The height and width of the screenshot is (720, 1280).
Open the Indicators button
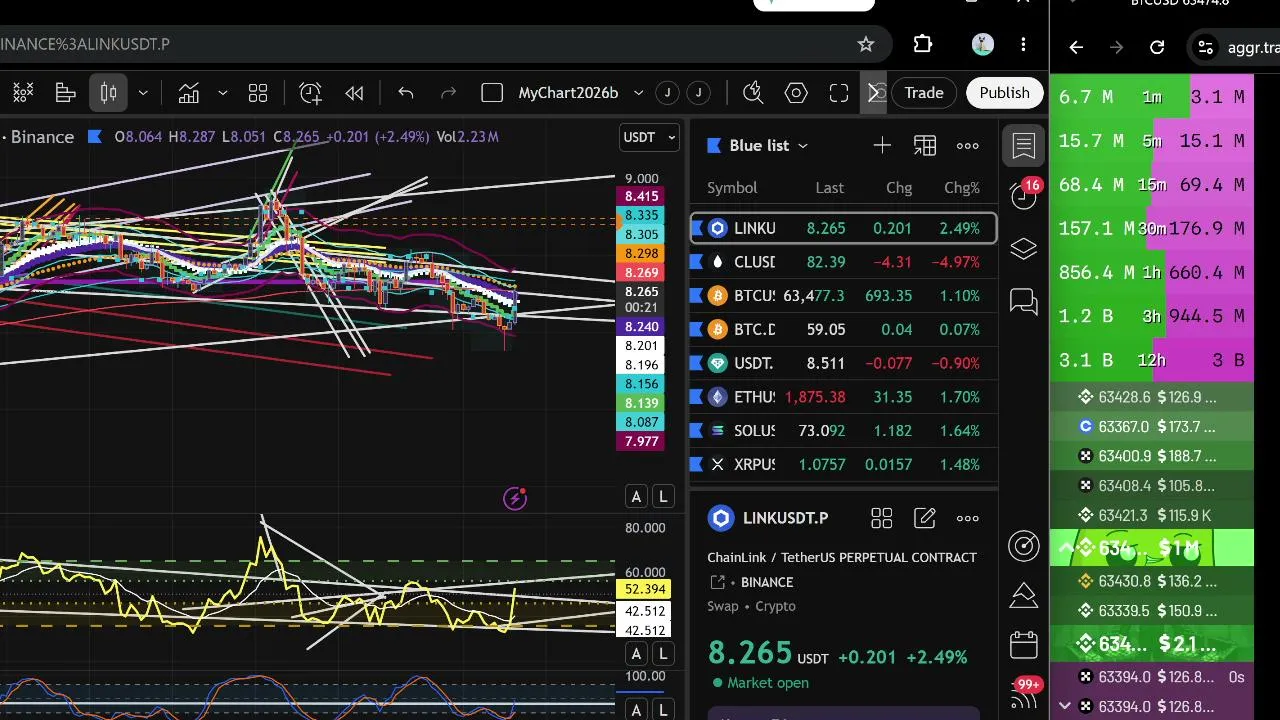point(189,93)
